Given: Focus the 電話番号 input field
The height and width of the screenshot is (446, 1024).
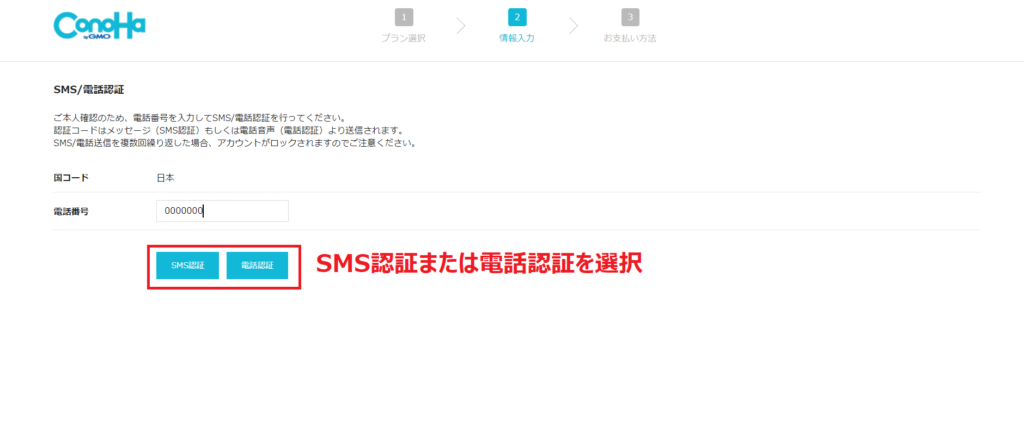Looking at the screenshot, I should [x=222, y=211].
